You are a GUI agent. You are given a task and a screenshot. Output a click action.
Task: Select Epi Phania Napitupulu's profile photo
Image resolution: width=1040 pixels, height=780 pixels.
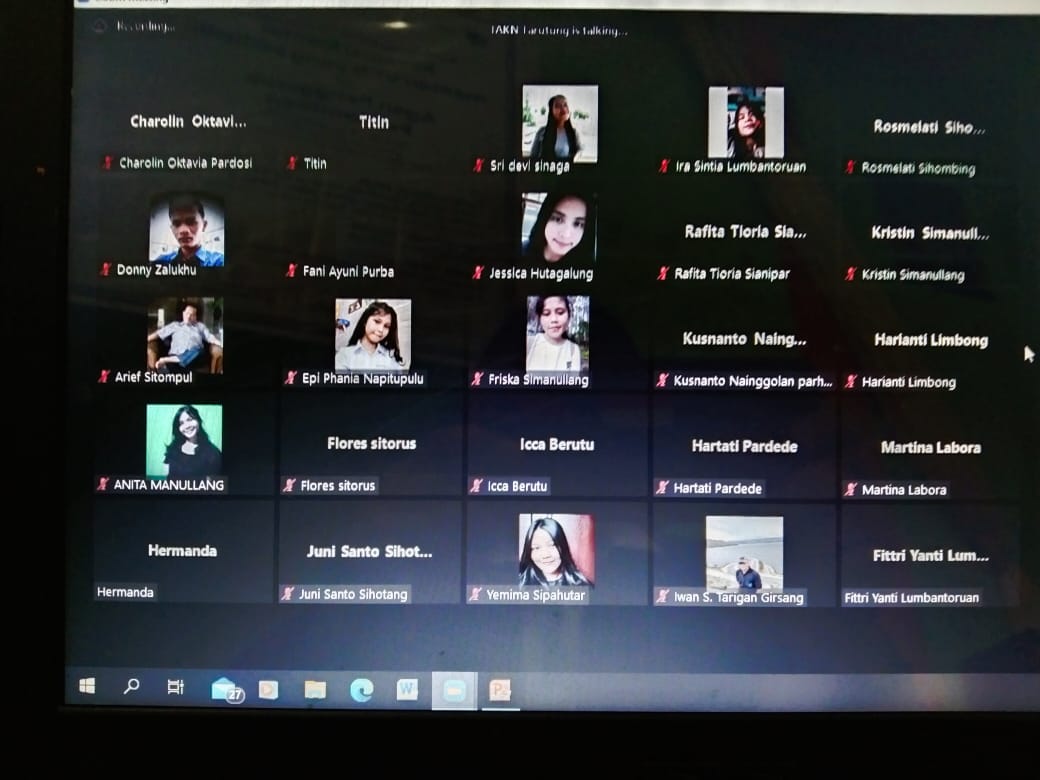373,335
